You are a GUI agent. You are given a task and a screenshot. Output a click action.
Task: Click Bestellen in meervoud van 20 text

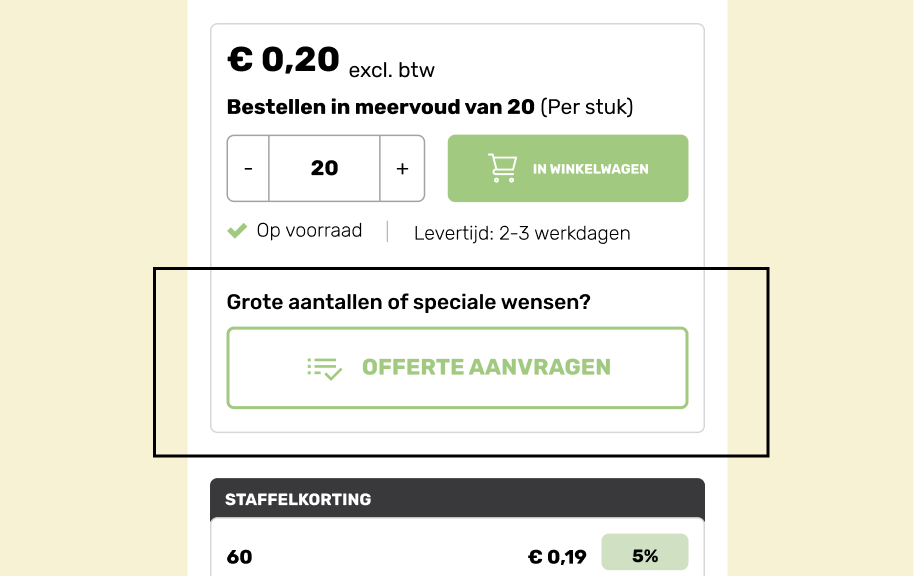(381, 107)
